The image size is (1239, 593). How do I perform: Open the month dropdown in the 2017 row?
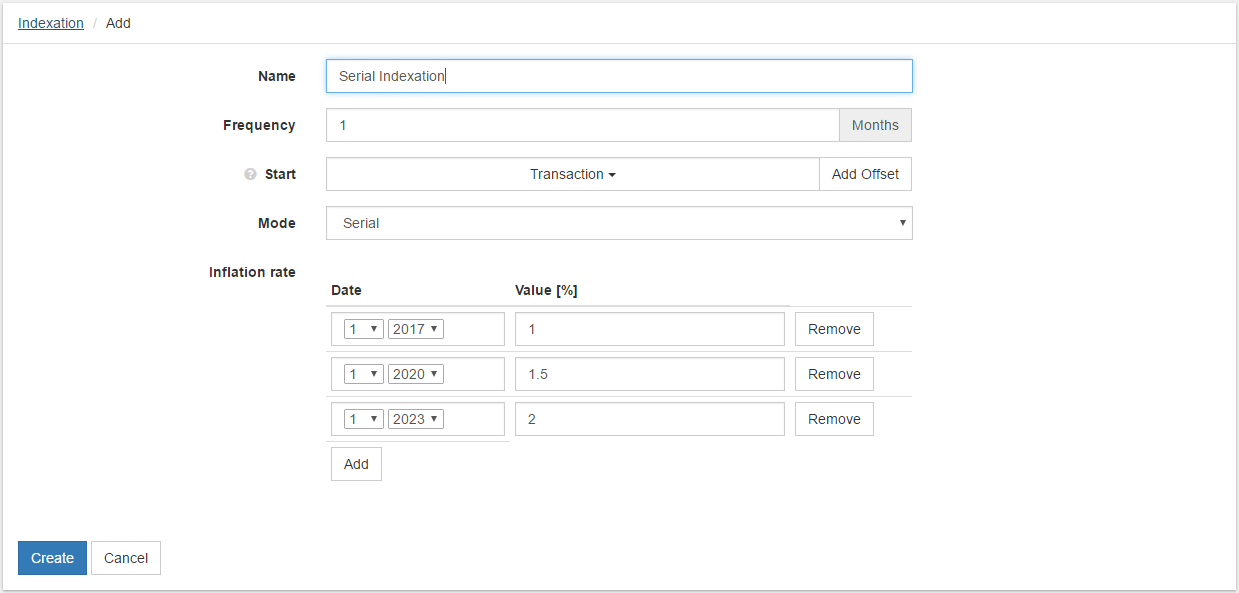(363, 329)
